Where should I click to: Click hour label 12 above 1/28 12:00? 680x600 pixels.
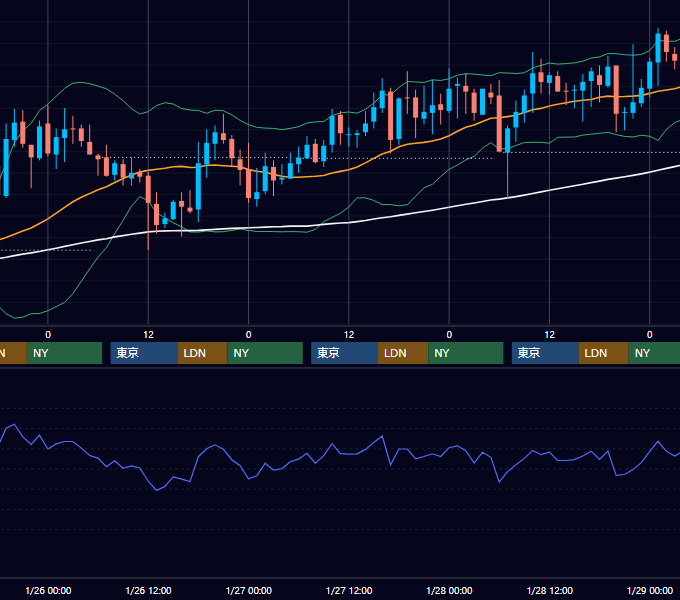pyautogui.click(x=549, y=335)
